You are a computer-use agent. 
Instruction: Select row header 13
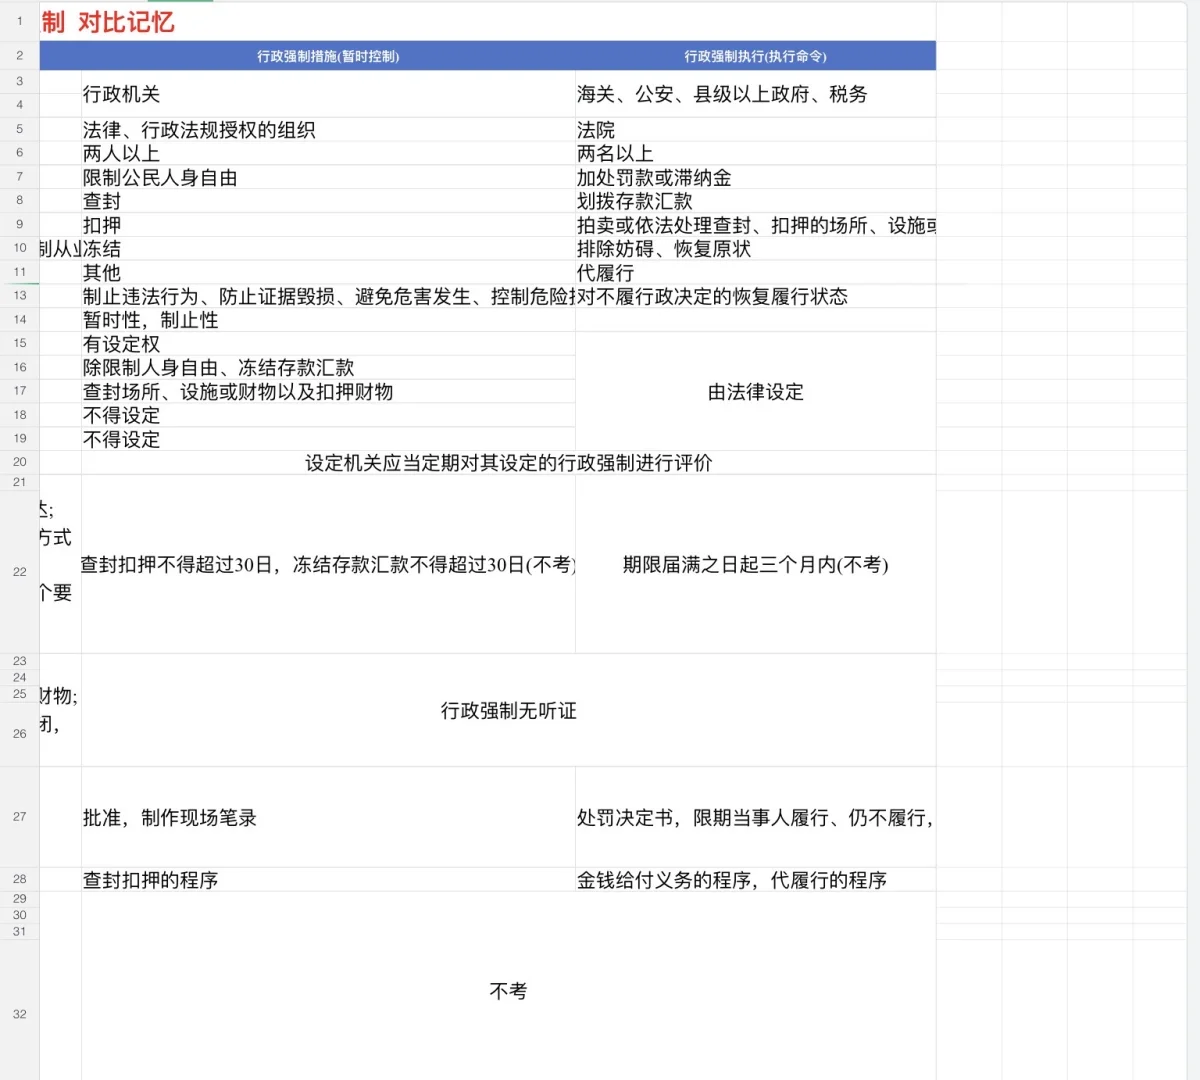[x=19, y=296]
